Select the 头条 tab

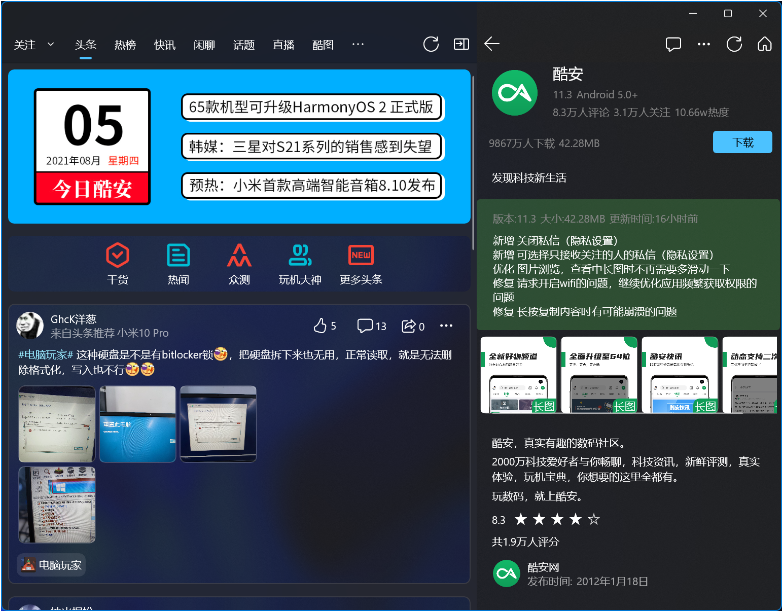point(85,45)
